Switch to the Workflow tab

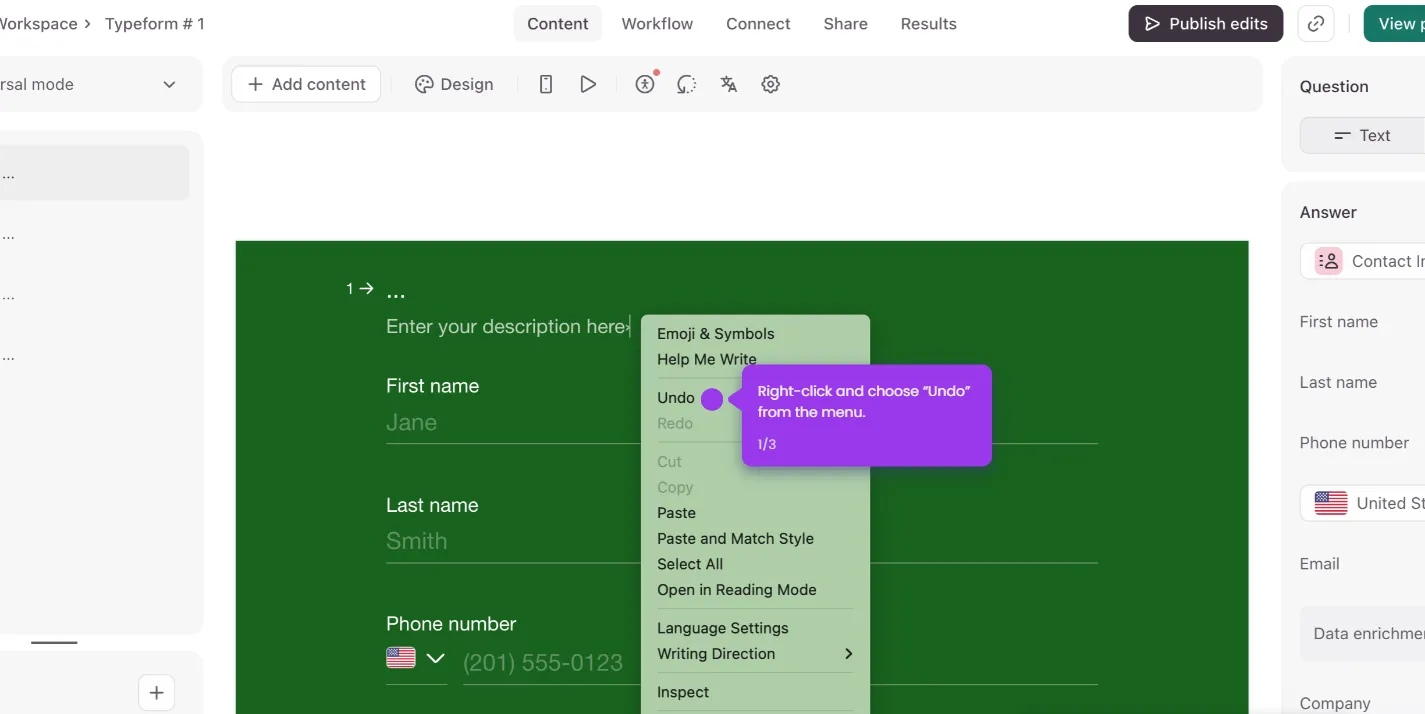[657, 24]
